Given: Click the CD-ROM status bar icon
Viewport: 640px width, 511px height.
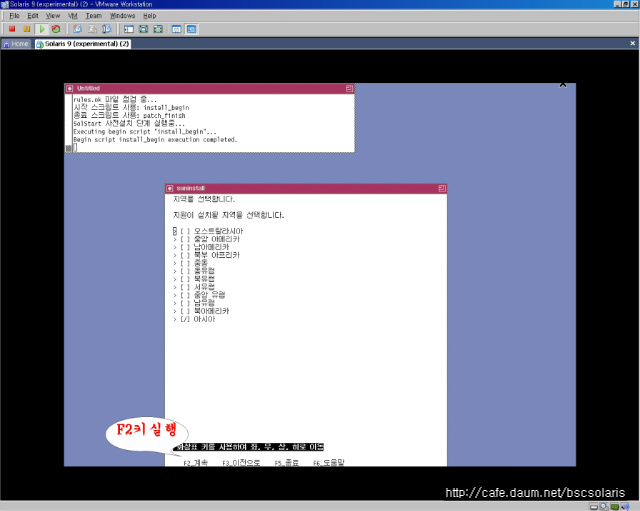Looking at the screenshot, I should click(x=604, y=507).
